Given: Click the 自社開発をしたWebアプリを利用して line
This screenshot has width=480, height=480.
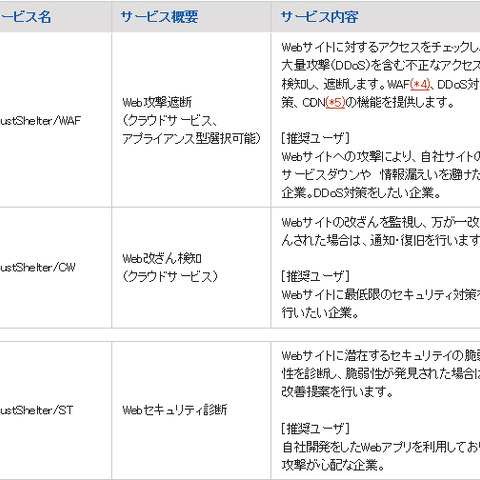Looking at the screenshot, I should point(380,447).
